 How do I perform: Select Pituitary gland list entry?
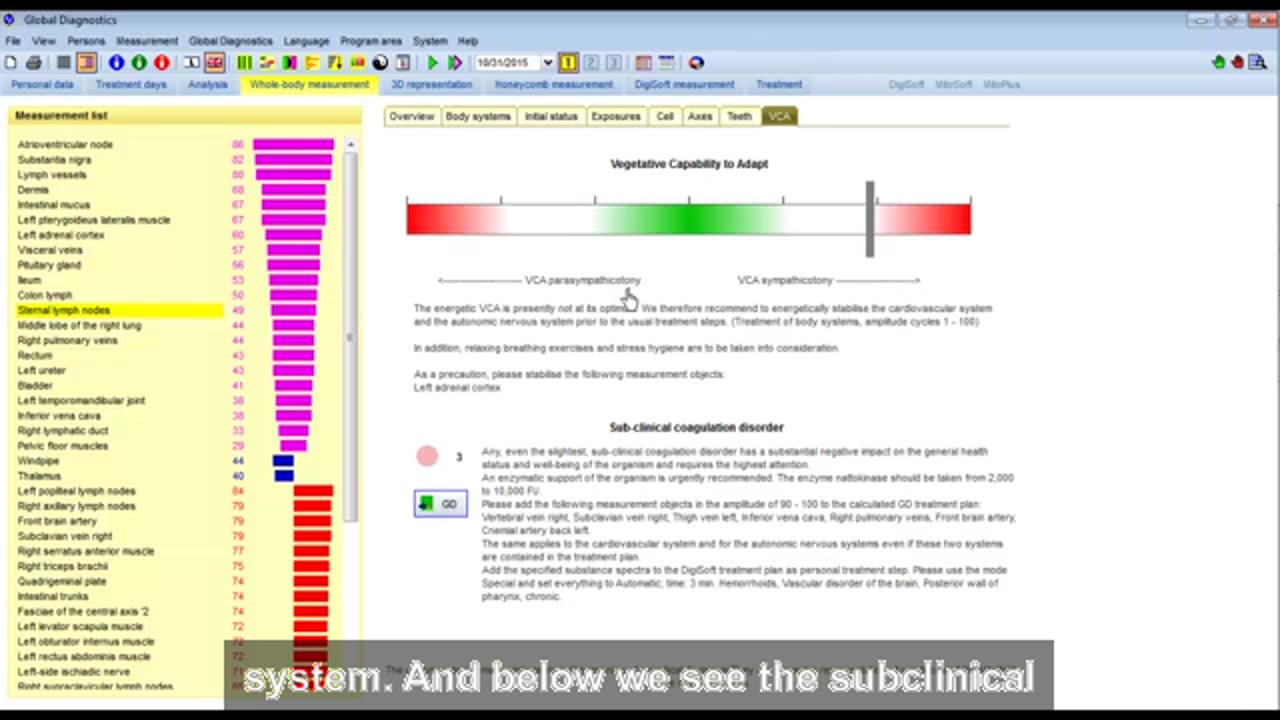pos(49,265)
